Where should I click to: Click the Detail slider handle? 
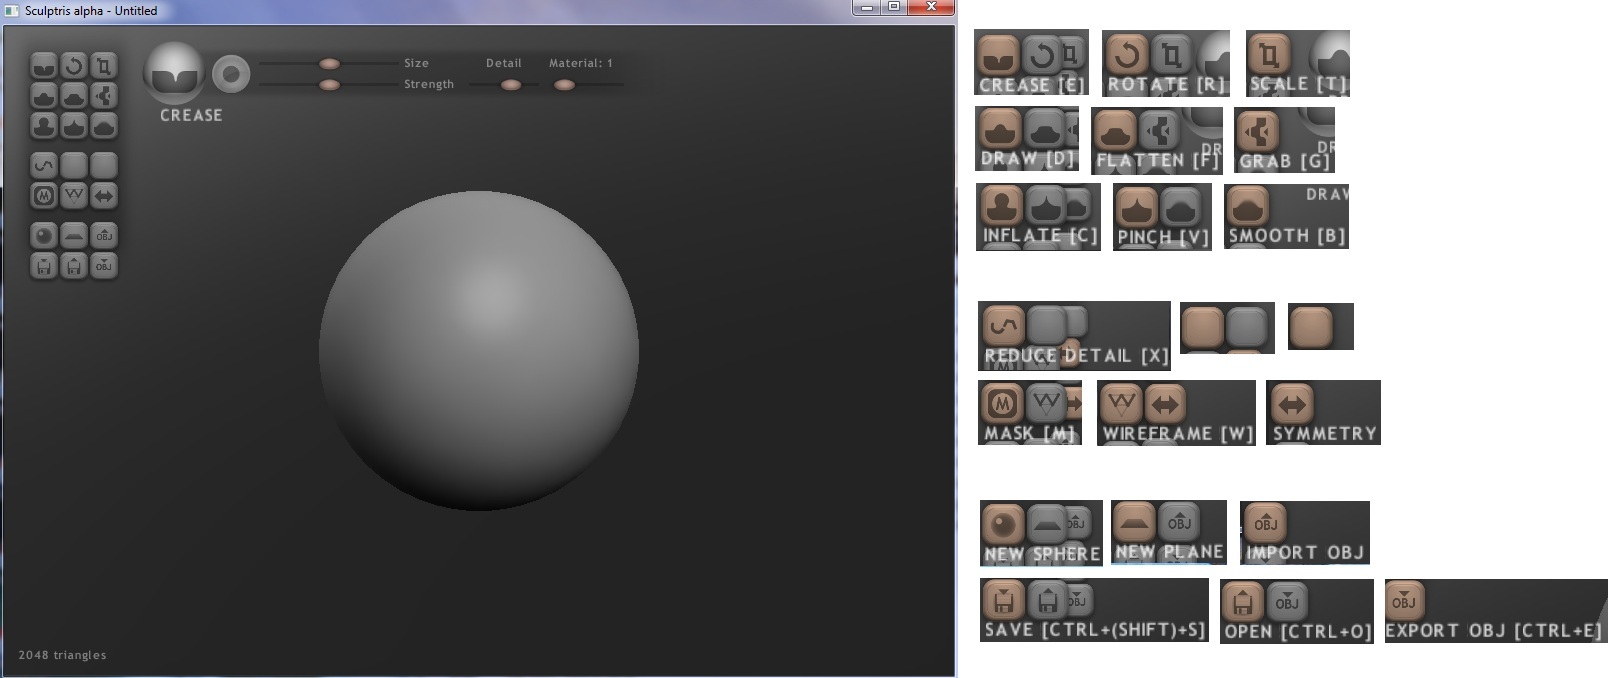[x=511, y=85]
